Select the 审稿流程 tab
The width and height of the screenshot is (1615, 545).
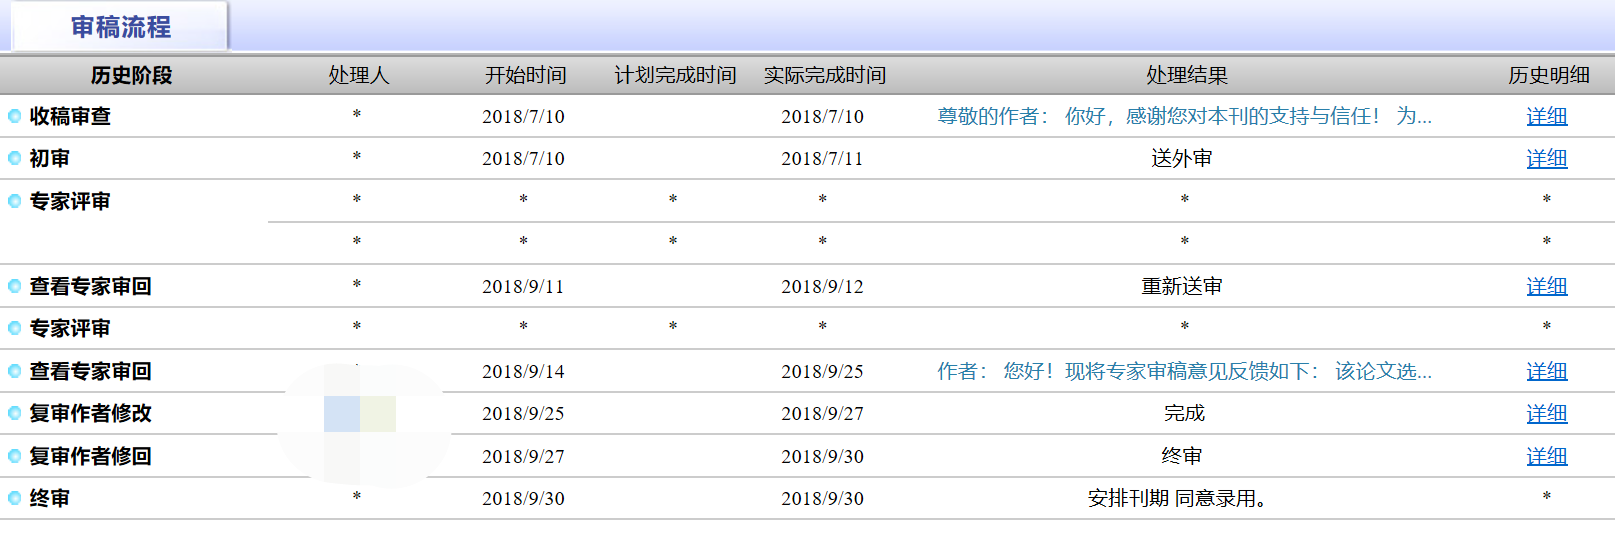pos(120,27)
